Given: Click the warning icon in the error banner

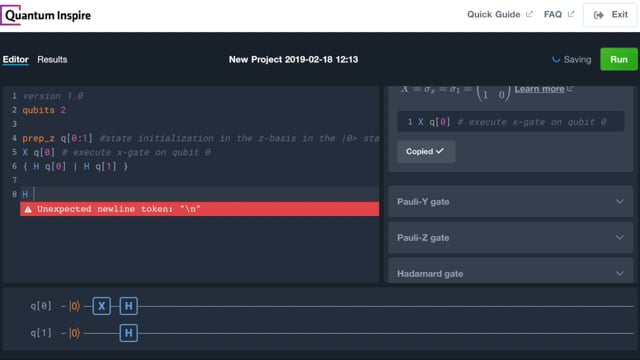Looking at the screenshot, I should tap(28, 209).
